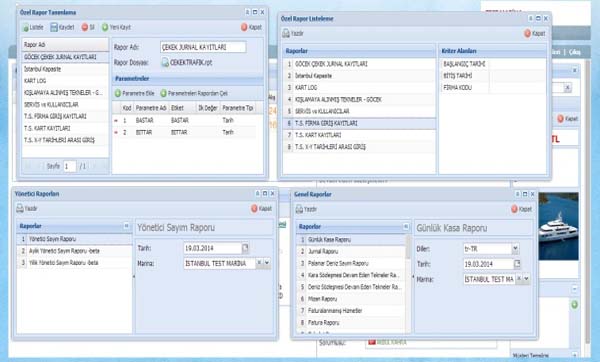Click Parametre Tipi column header
The width and height of the screenshot is (600, 362).
(238, 108)
